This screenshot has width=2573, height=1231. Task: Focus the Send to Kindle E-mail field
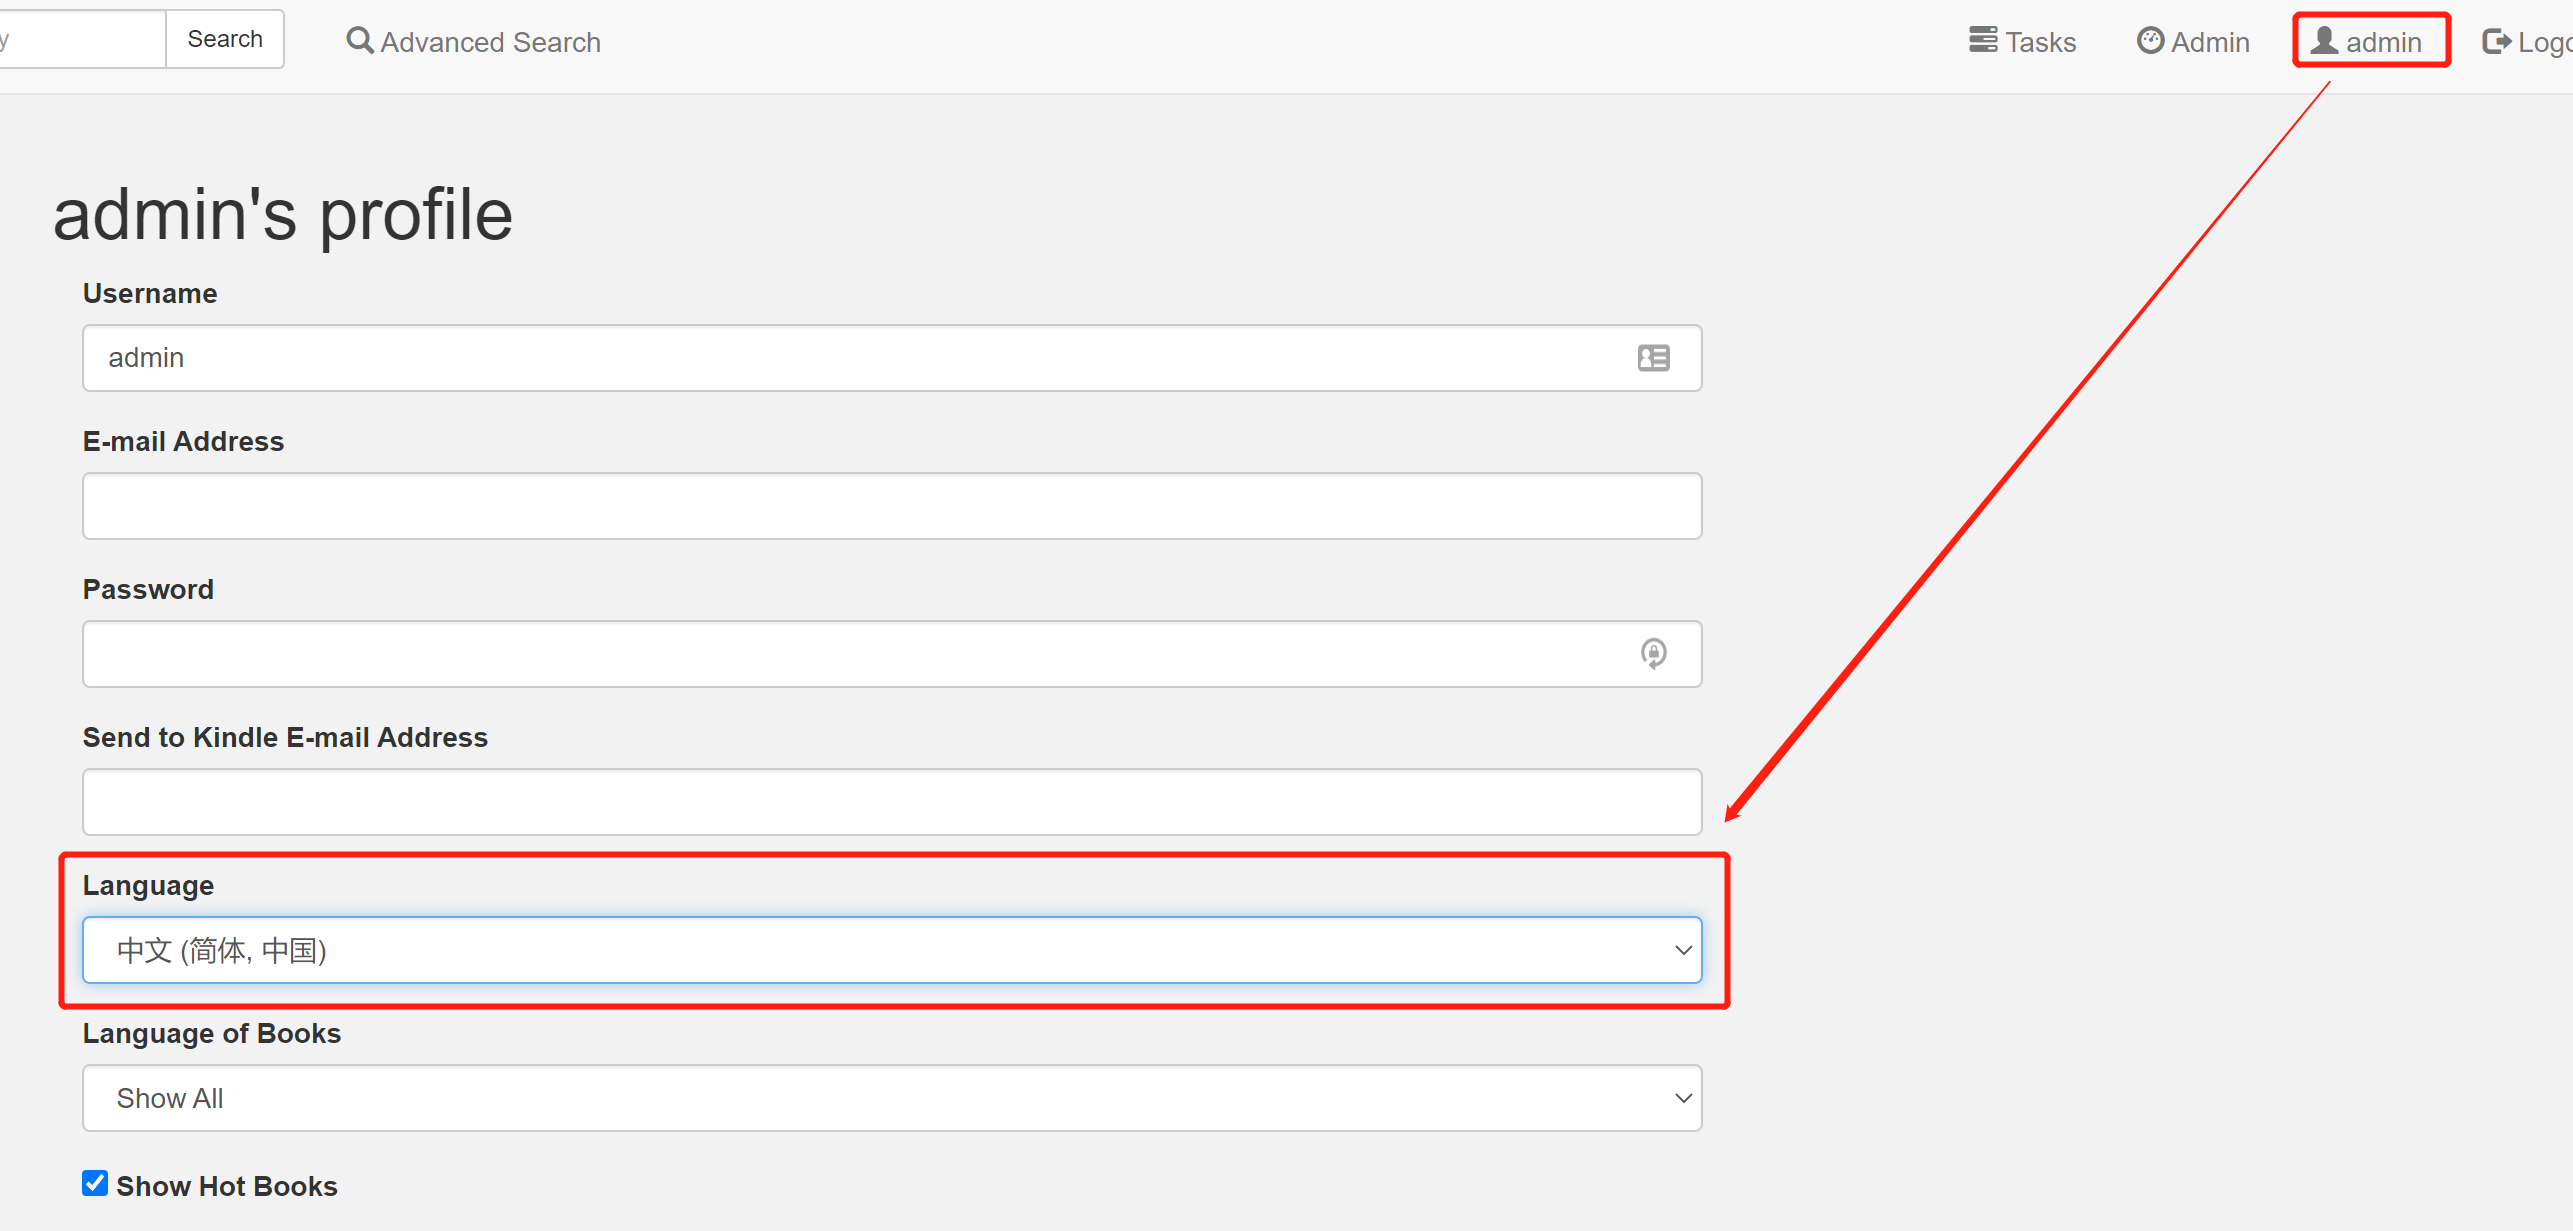[892, 802]
